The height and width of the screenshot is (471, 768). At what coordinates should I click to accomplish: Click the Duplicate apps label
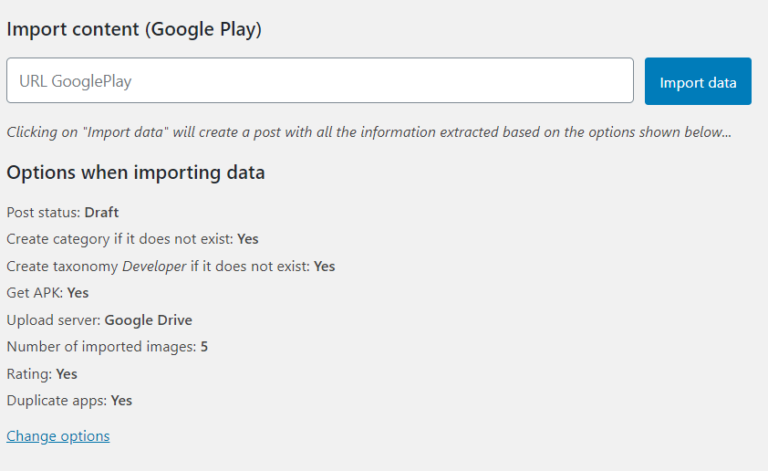tap(56, 401)
